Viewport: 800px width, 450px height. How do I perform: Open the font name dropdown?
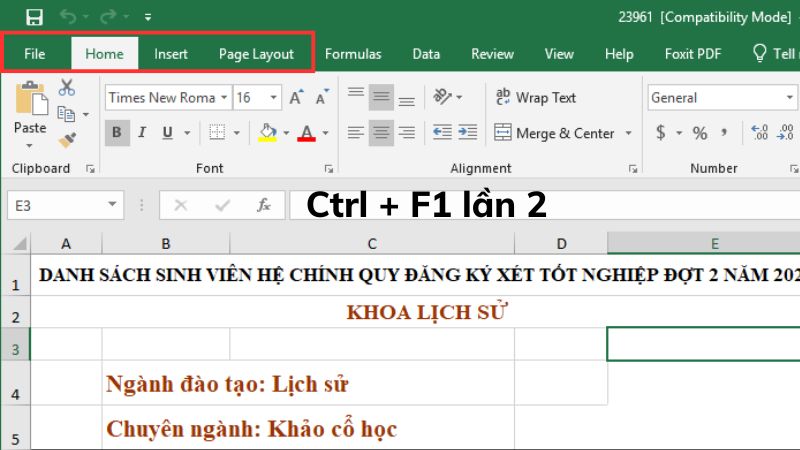(x=223, y=98)
